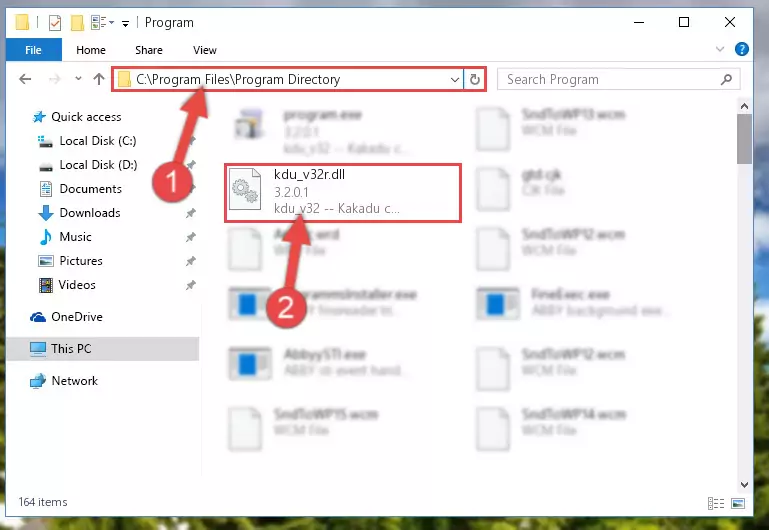769x530 pixels.
Task: Select Network in navigation pane
Action: click(75, 380)
